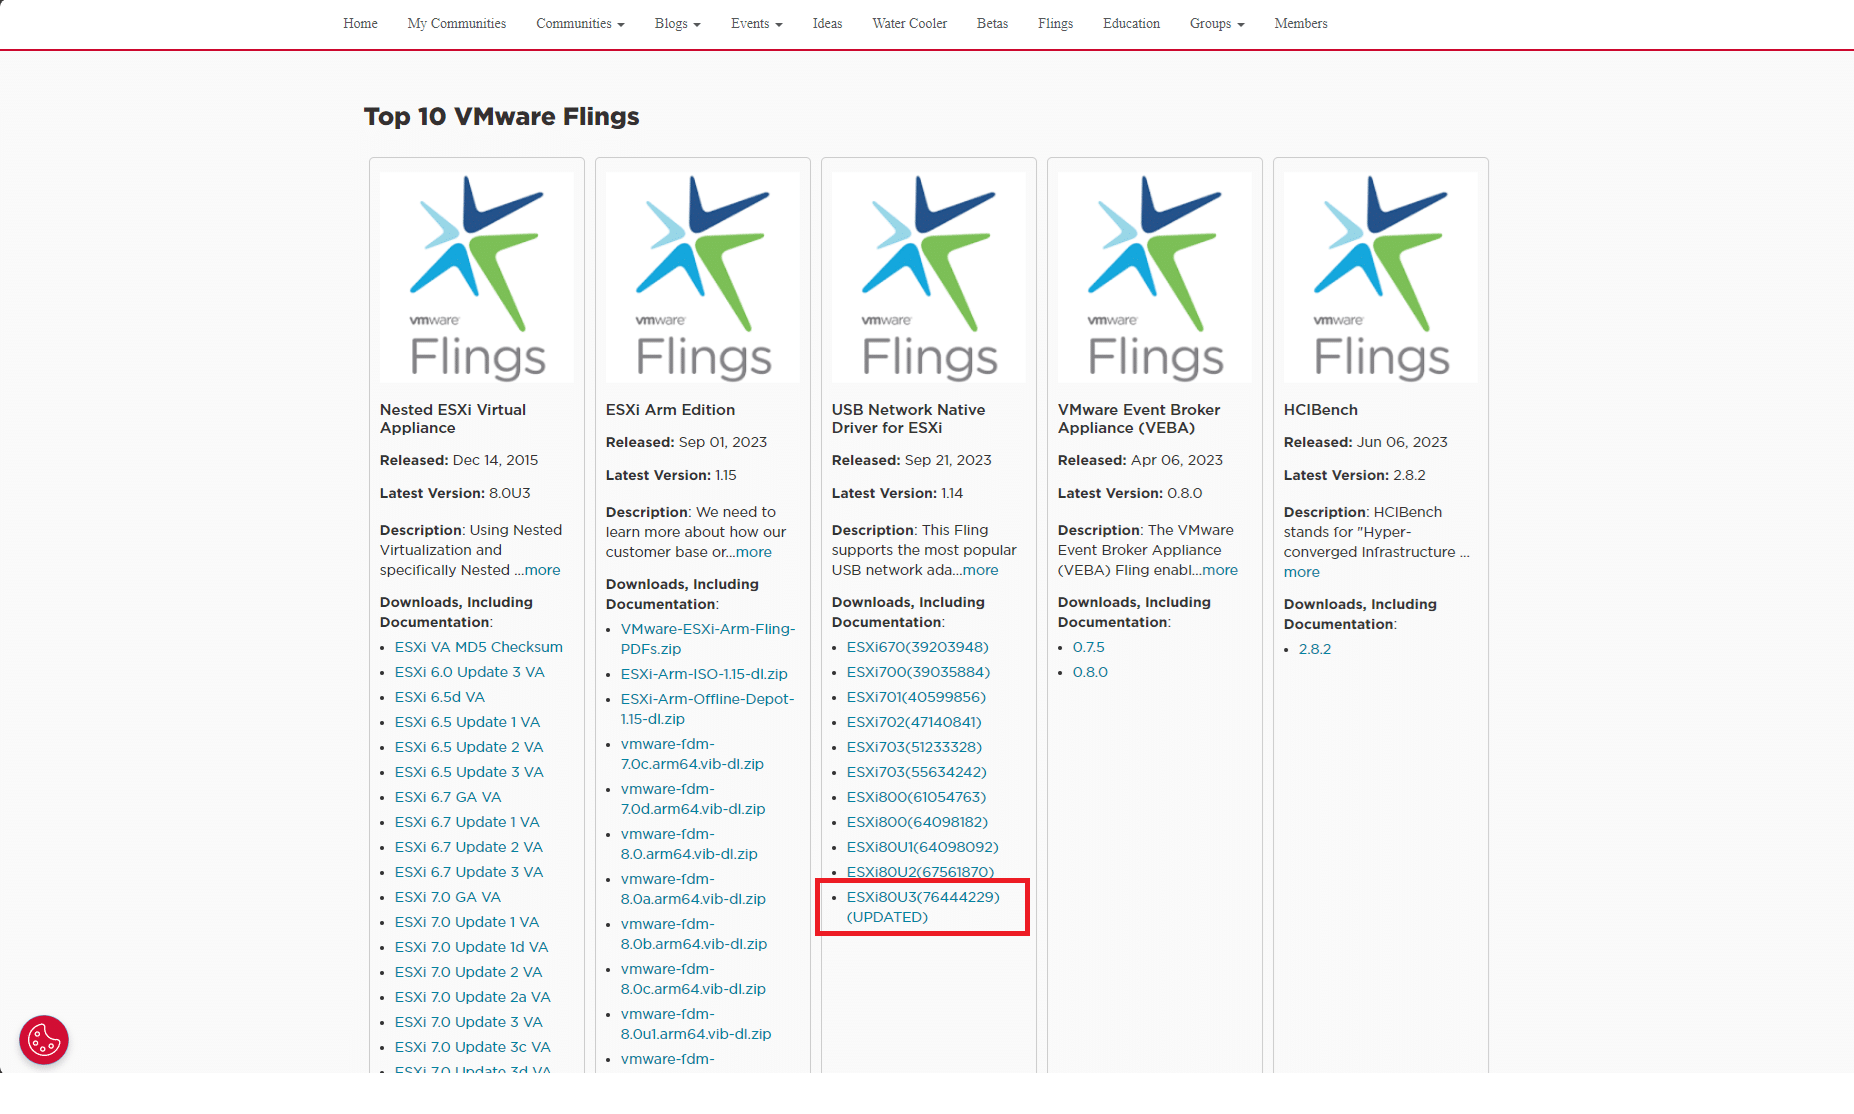
Task: Open the Ideas nav item
Action: point(827,23)
